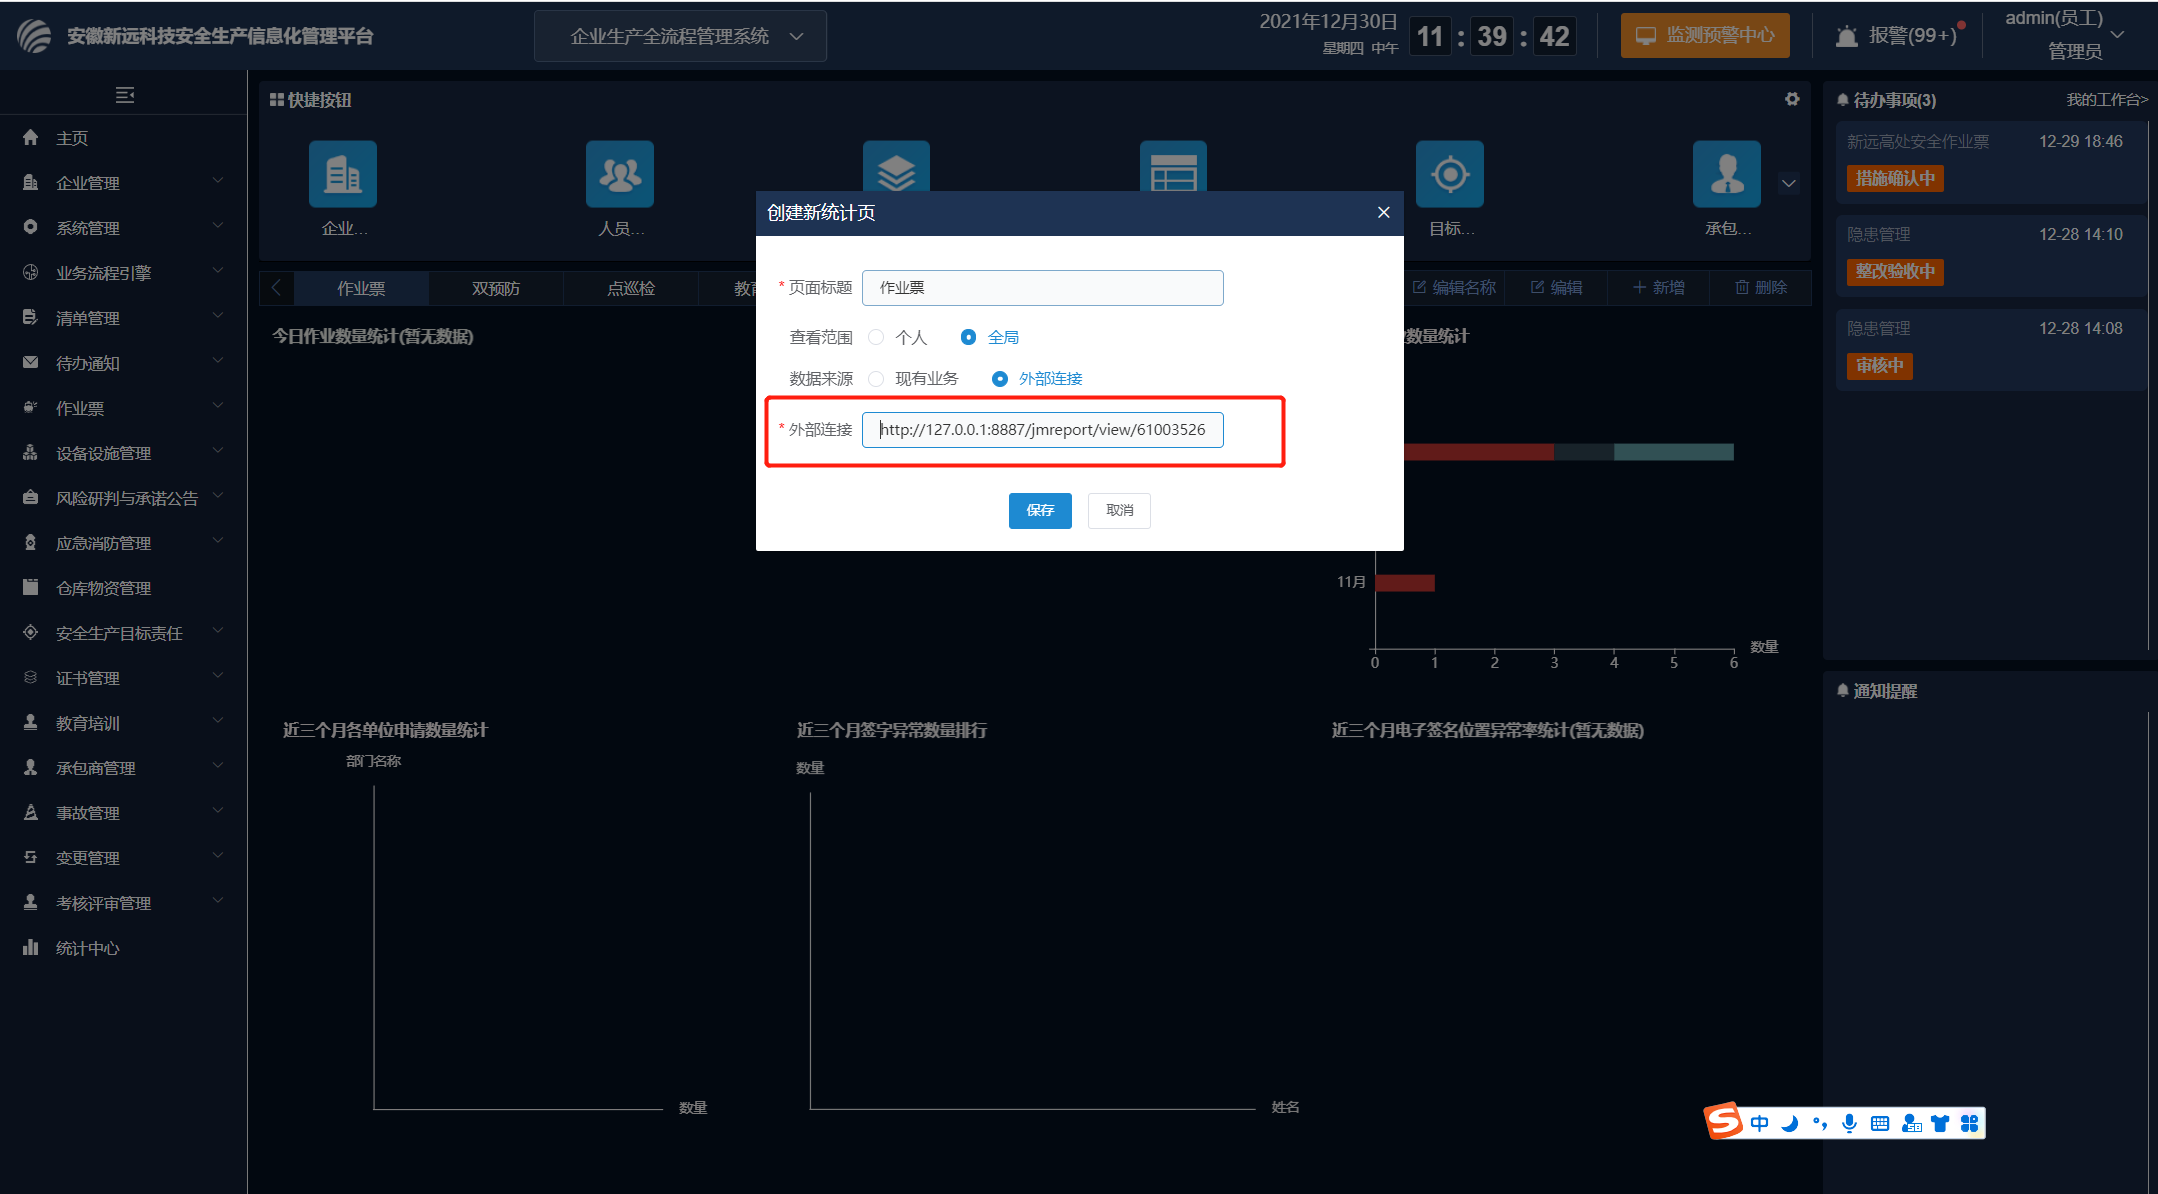Image resolution: width=2158 pixels, height=1194 pixels.
Task: Open 监测预警中心 button
Action: pos(1705,36)
